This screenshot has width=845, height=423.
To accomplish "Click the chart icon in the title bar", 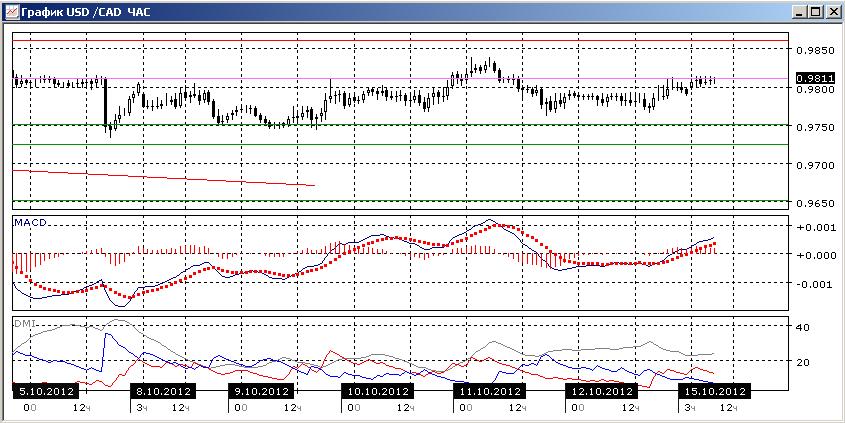I will [x=11, y=11].
